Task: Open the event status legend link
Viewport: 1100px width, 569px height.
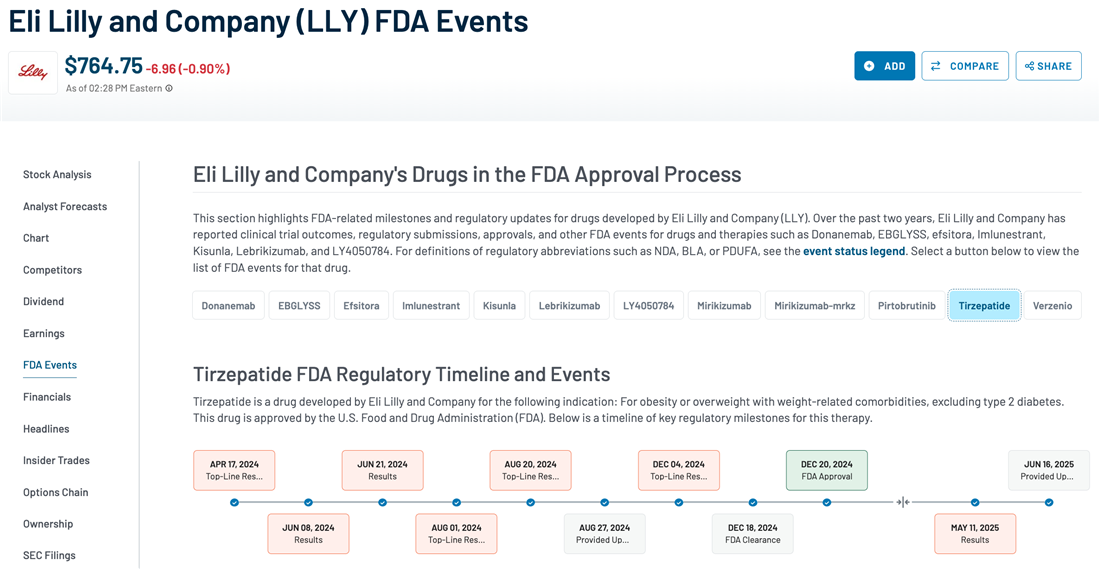Action: (854, 251)
